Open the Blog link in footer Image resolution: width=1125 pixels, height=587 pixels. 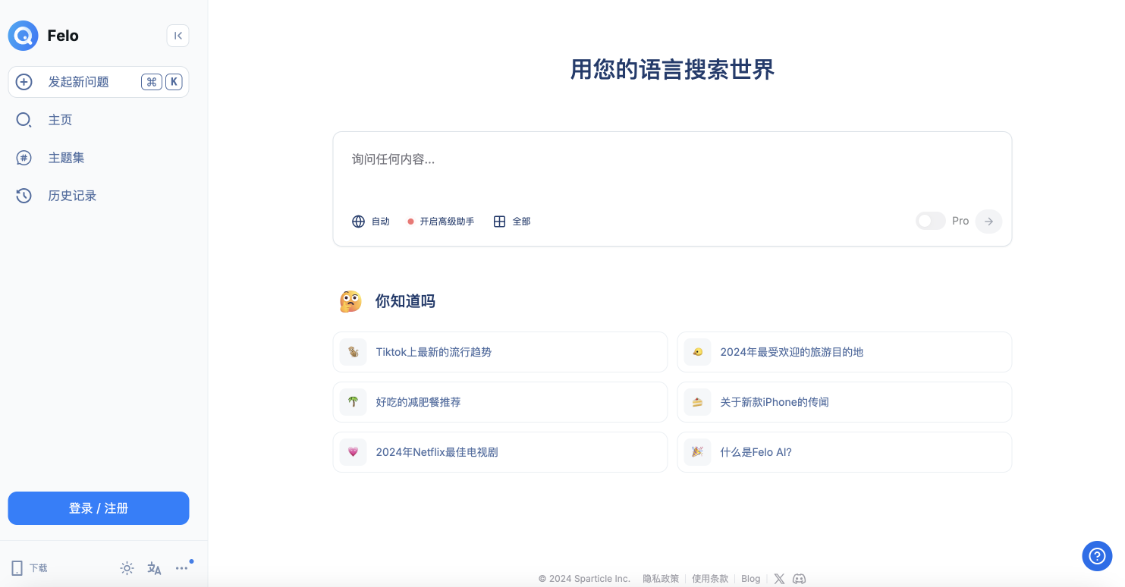coord(751,578)
